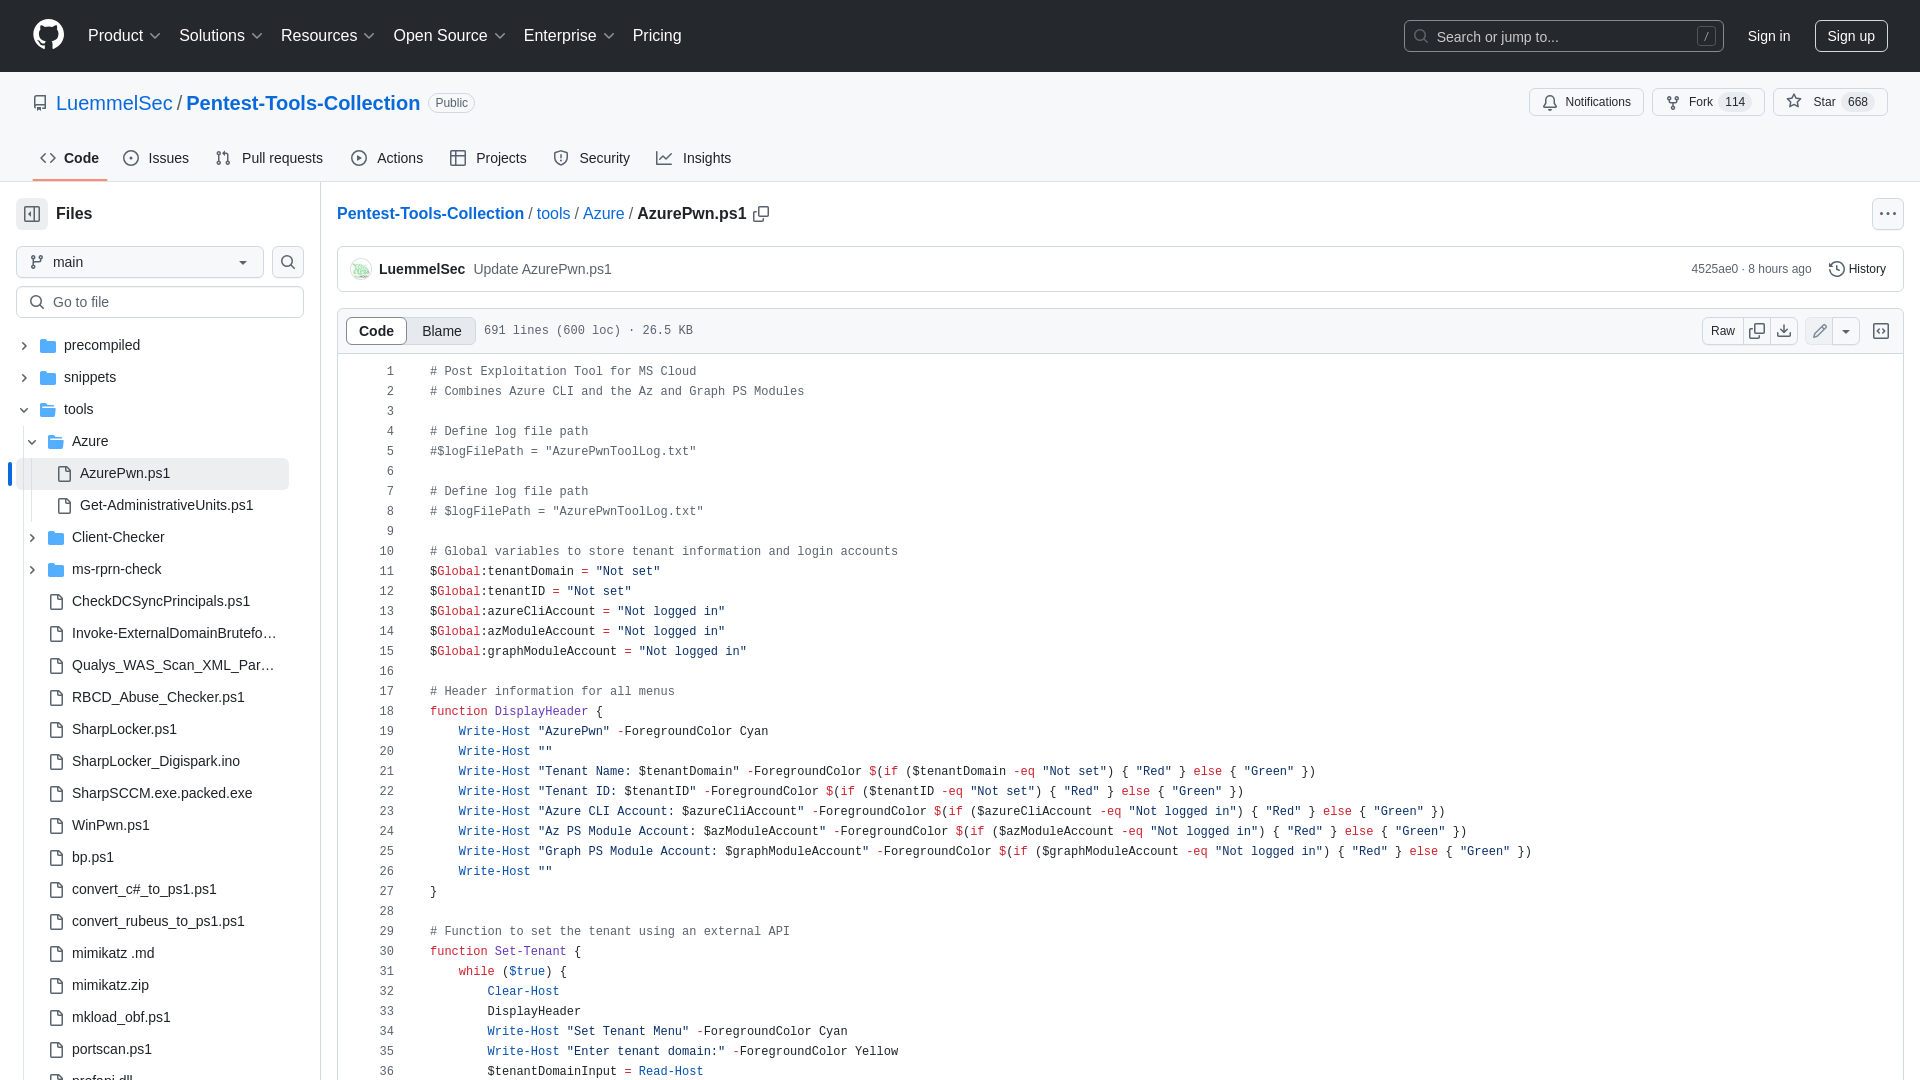
Task: Open the Enterprise menu
Action: 569,35
